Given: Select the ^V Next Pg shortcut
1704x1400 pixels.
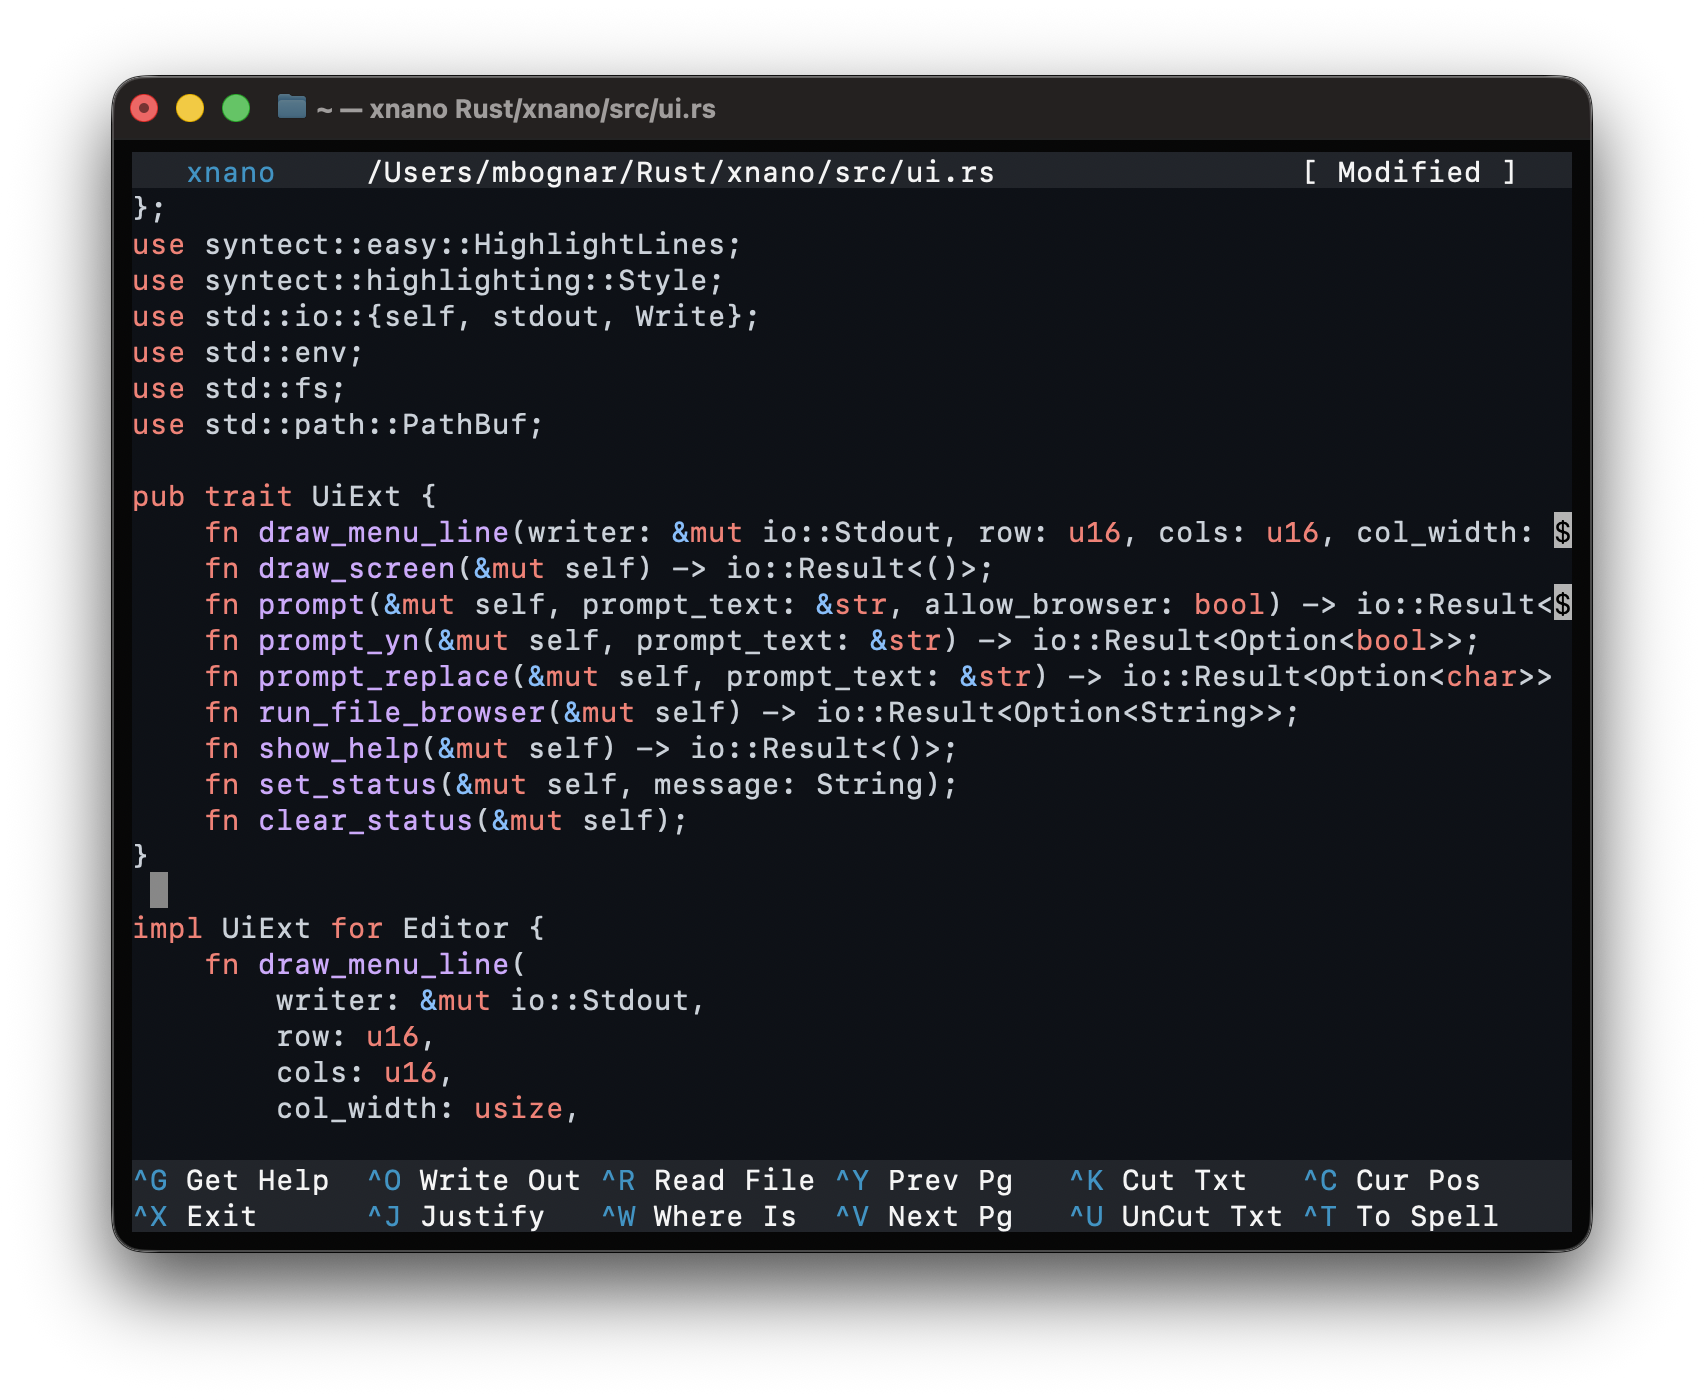Looking at the screenshot, I should click(x=924, y=1216).
